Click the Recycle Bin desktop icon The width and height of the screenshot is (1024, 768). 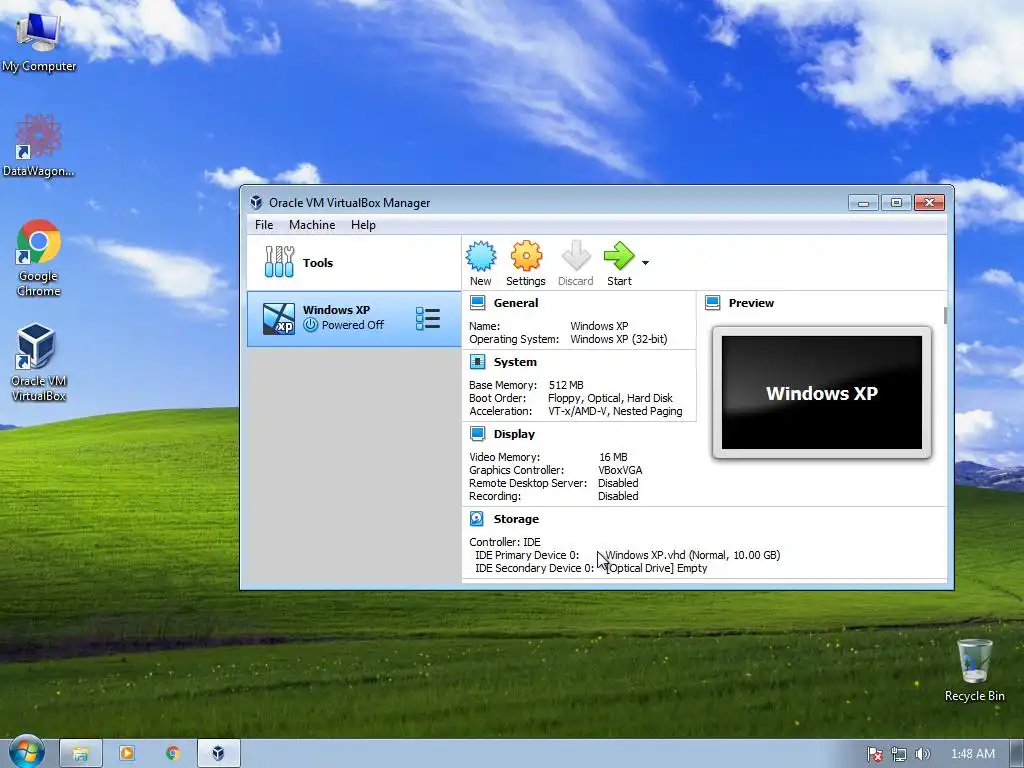click(974, 671)
